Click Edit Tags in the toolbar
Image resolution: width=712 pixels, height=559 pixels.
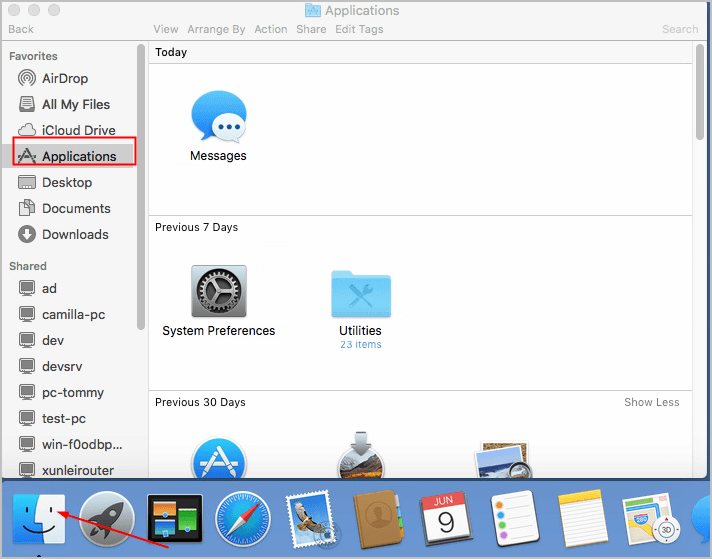click(359, 29)
